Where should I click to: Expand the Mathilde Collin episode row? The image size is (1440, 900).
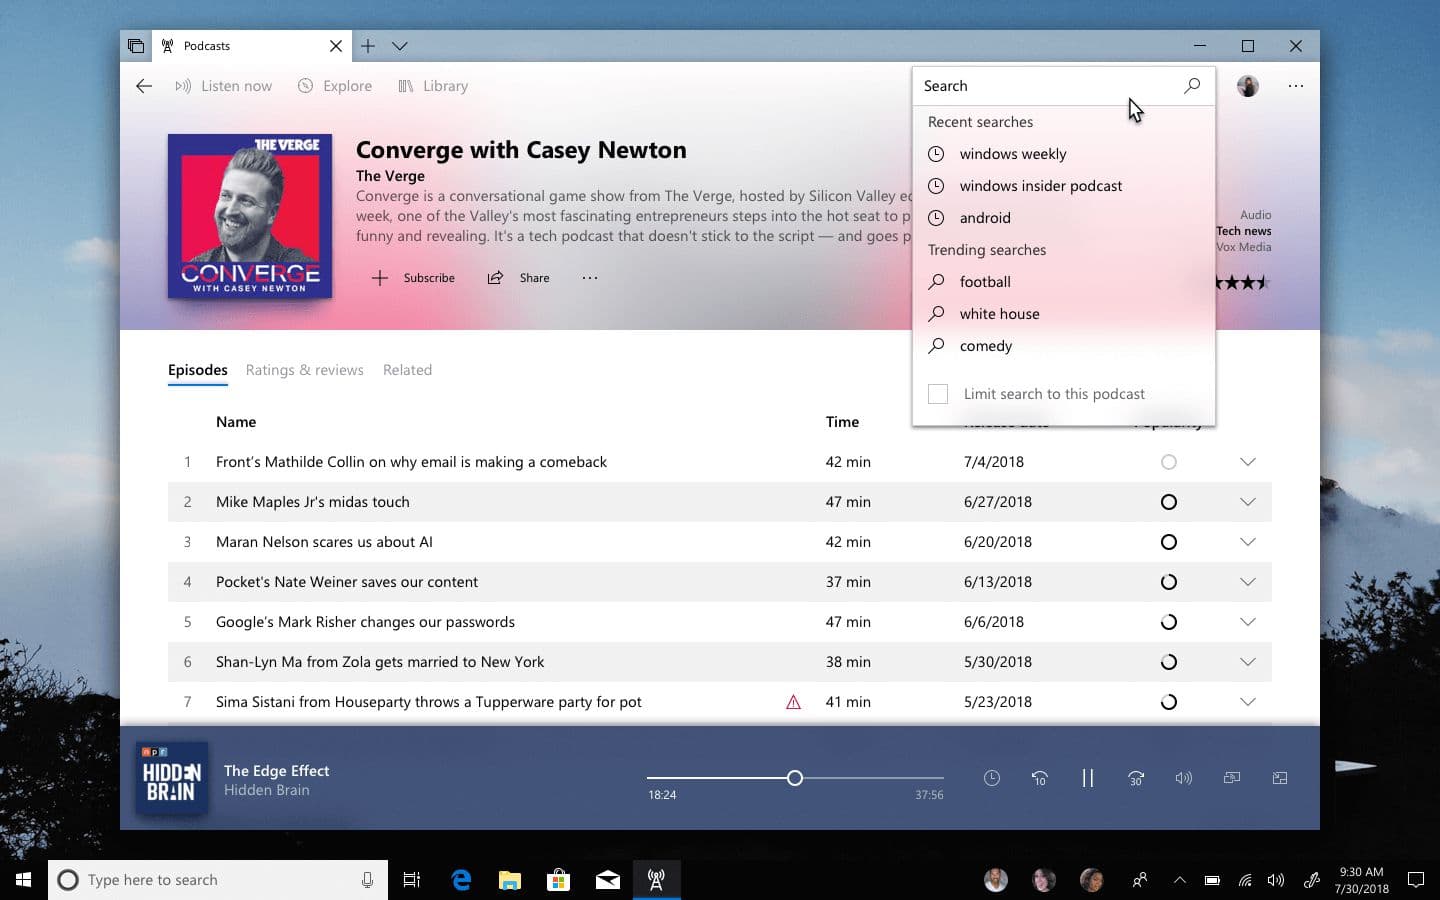point(1248,462)
